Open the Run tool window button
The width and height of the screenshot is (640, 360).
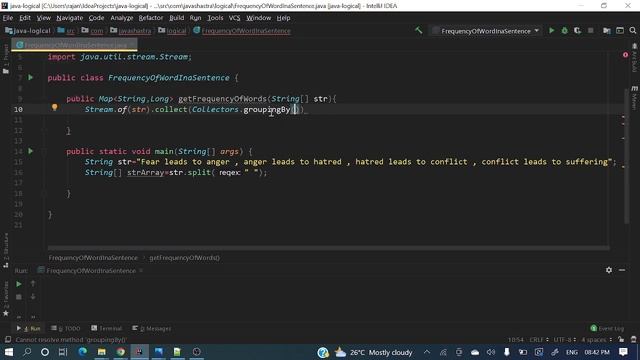pyautogui.click(x=28, y=328)
